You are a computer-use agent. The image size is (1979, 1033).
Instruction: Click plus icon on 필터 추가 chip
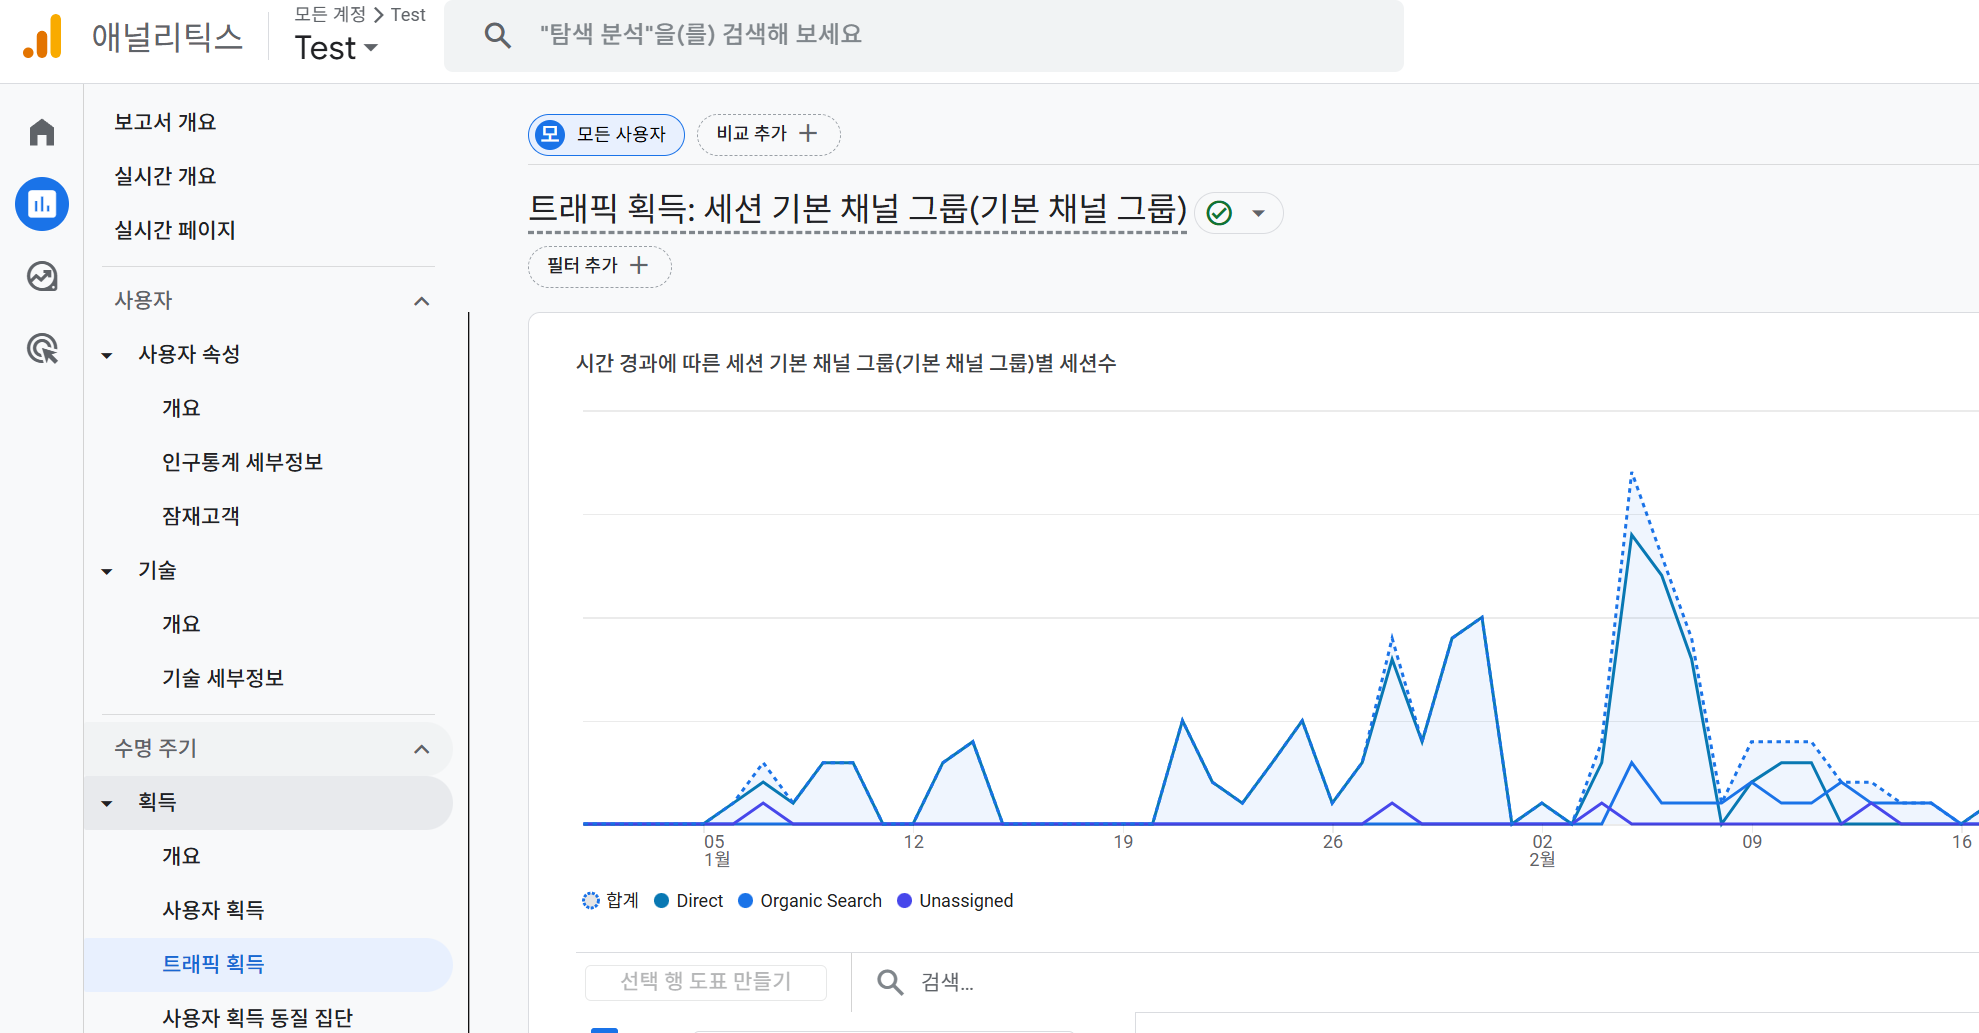[x=639, y=265]
